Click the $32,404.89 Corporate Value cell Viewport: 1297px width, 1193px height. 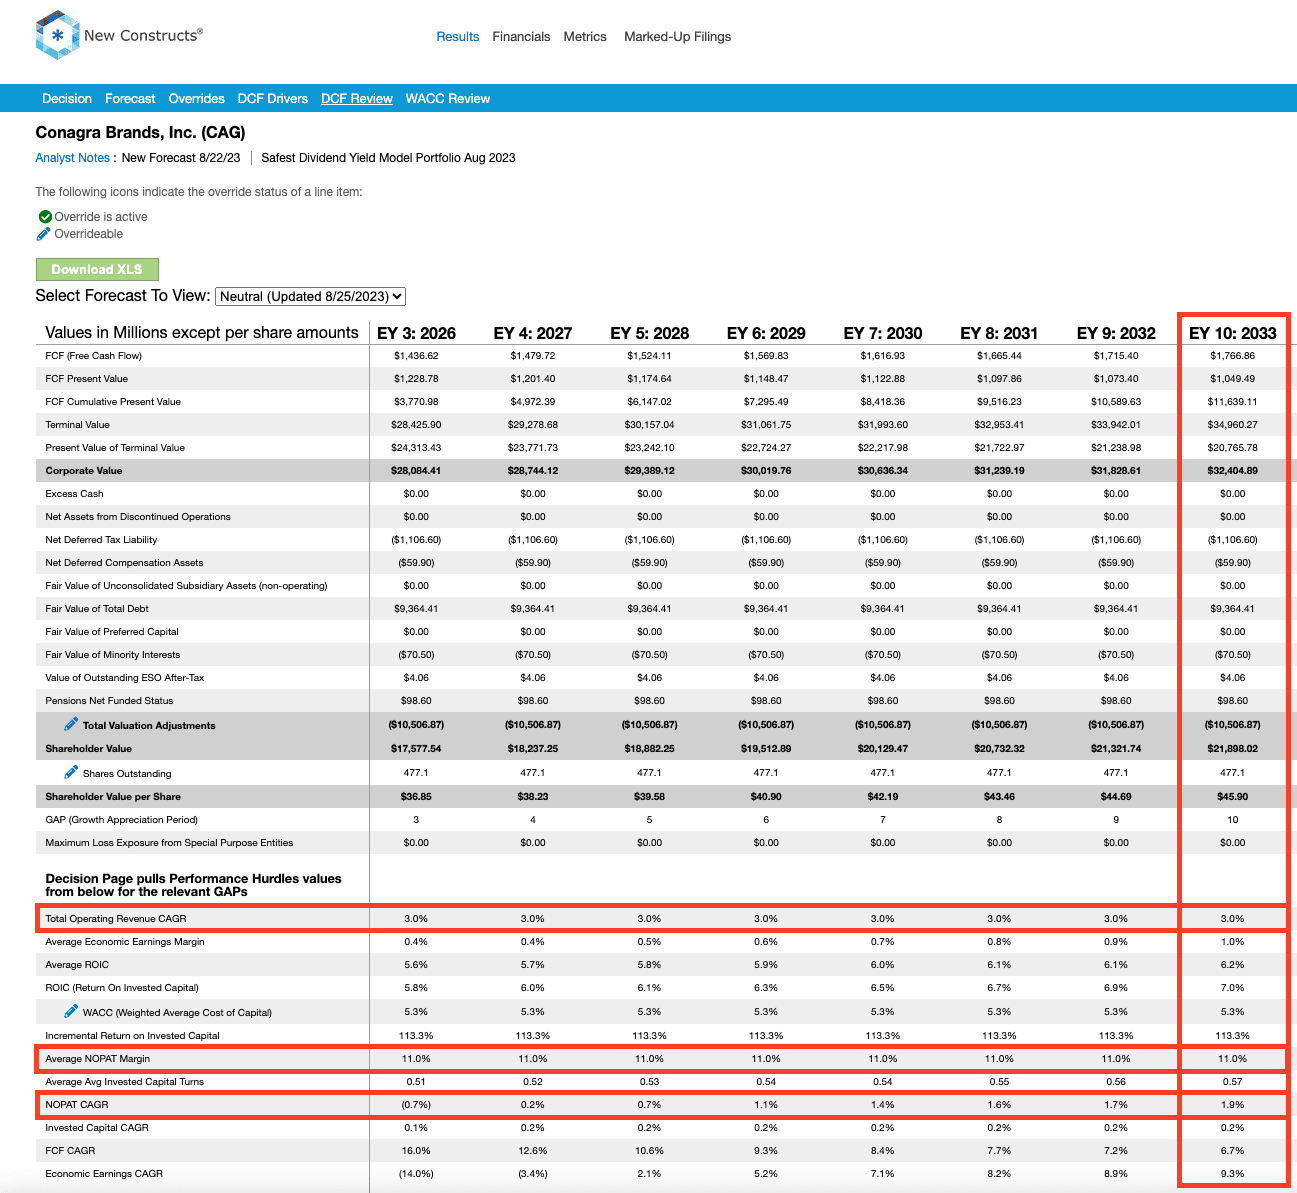1232,470
